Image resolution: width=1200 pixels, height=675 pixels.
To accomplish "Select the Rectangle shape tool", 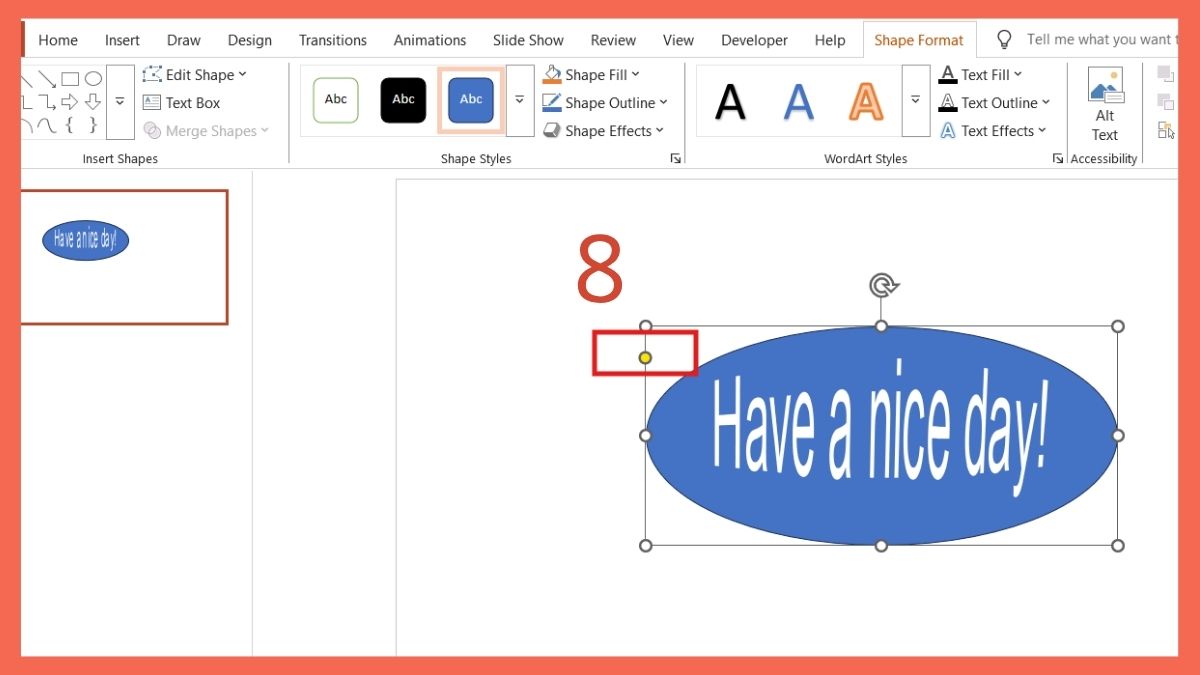I will click(x=70, y=78).
